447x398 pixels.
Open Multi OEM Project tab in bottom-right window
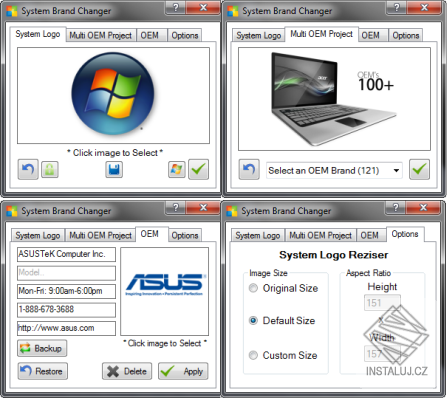click(320, 235)
